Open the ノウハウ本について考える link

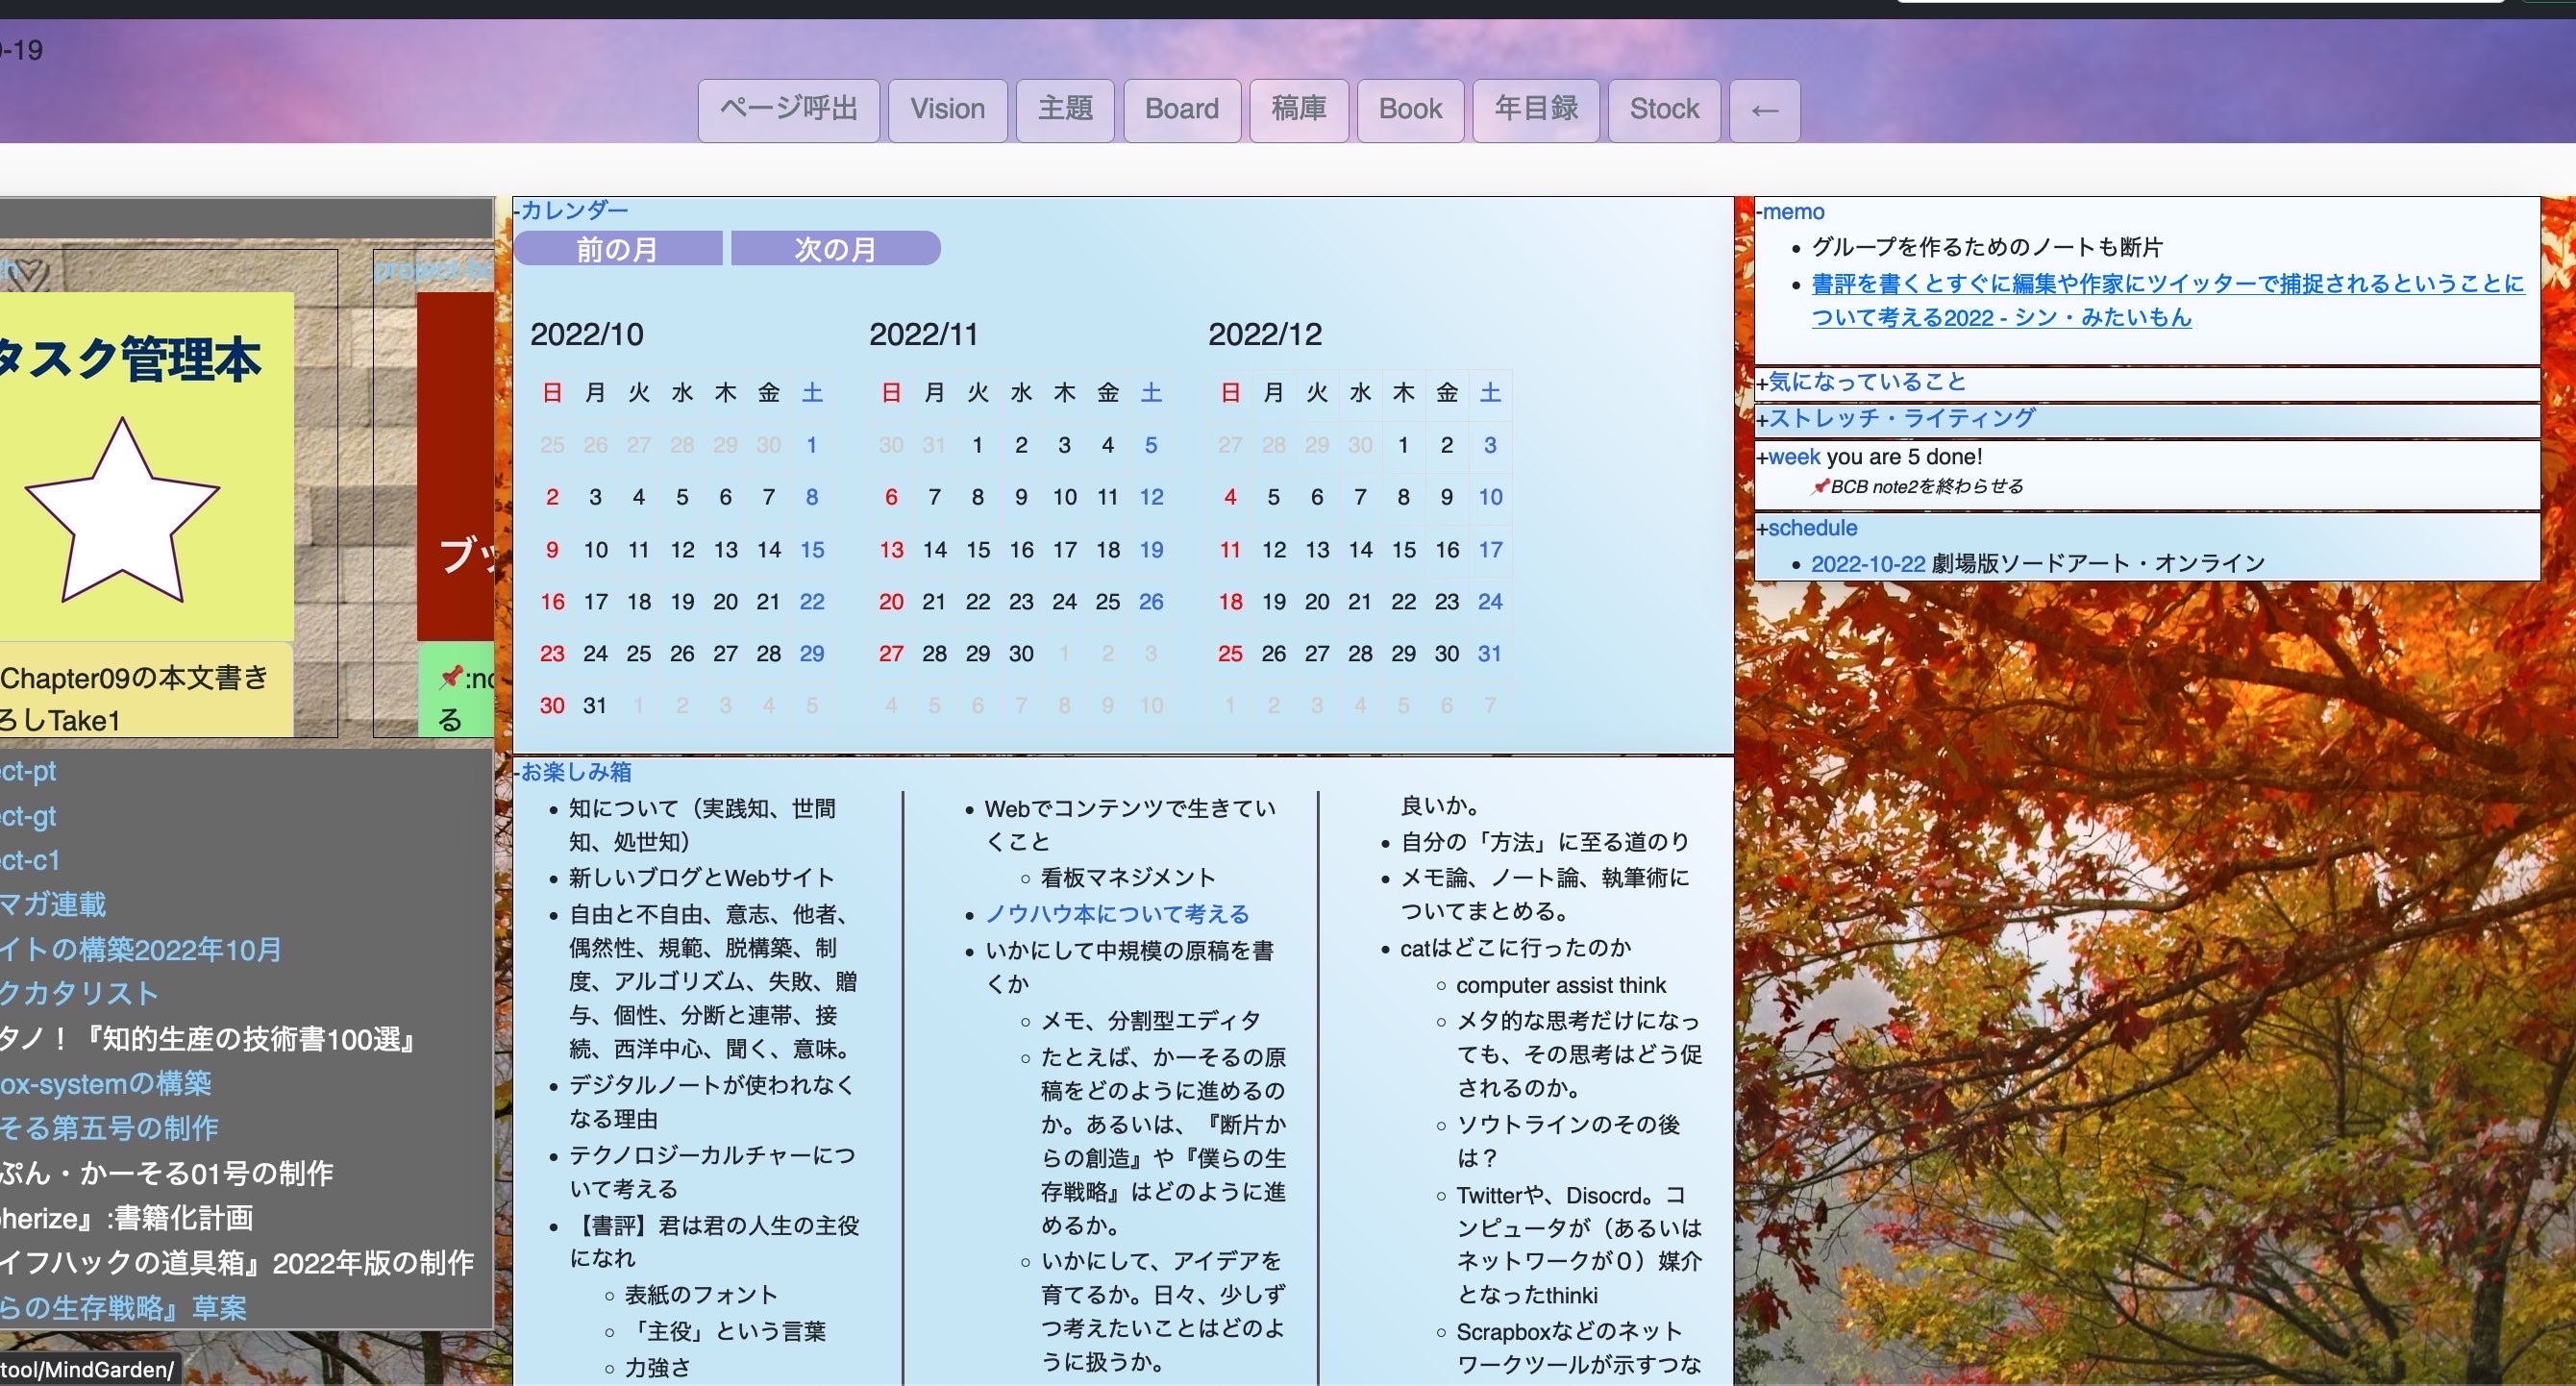click(1117, 914)
